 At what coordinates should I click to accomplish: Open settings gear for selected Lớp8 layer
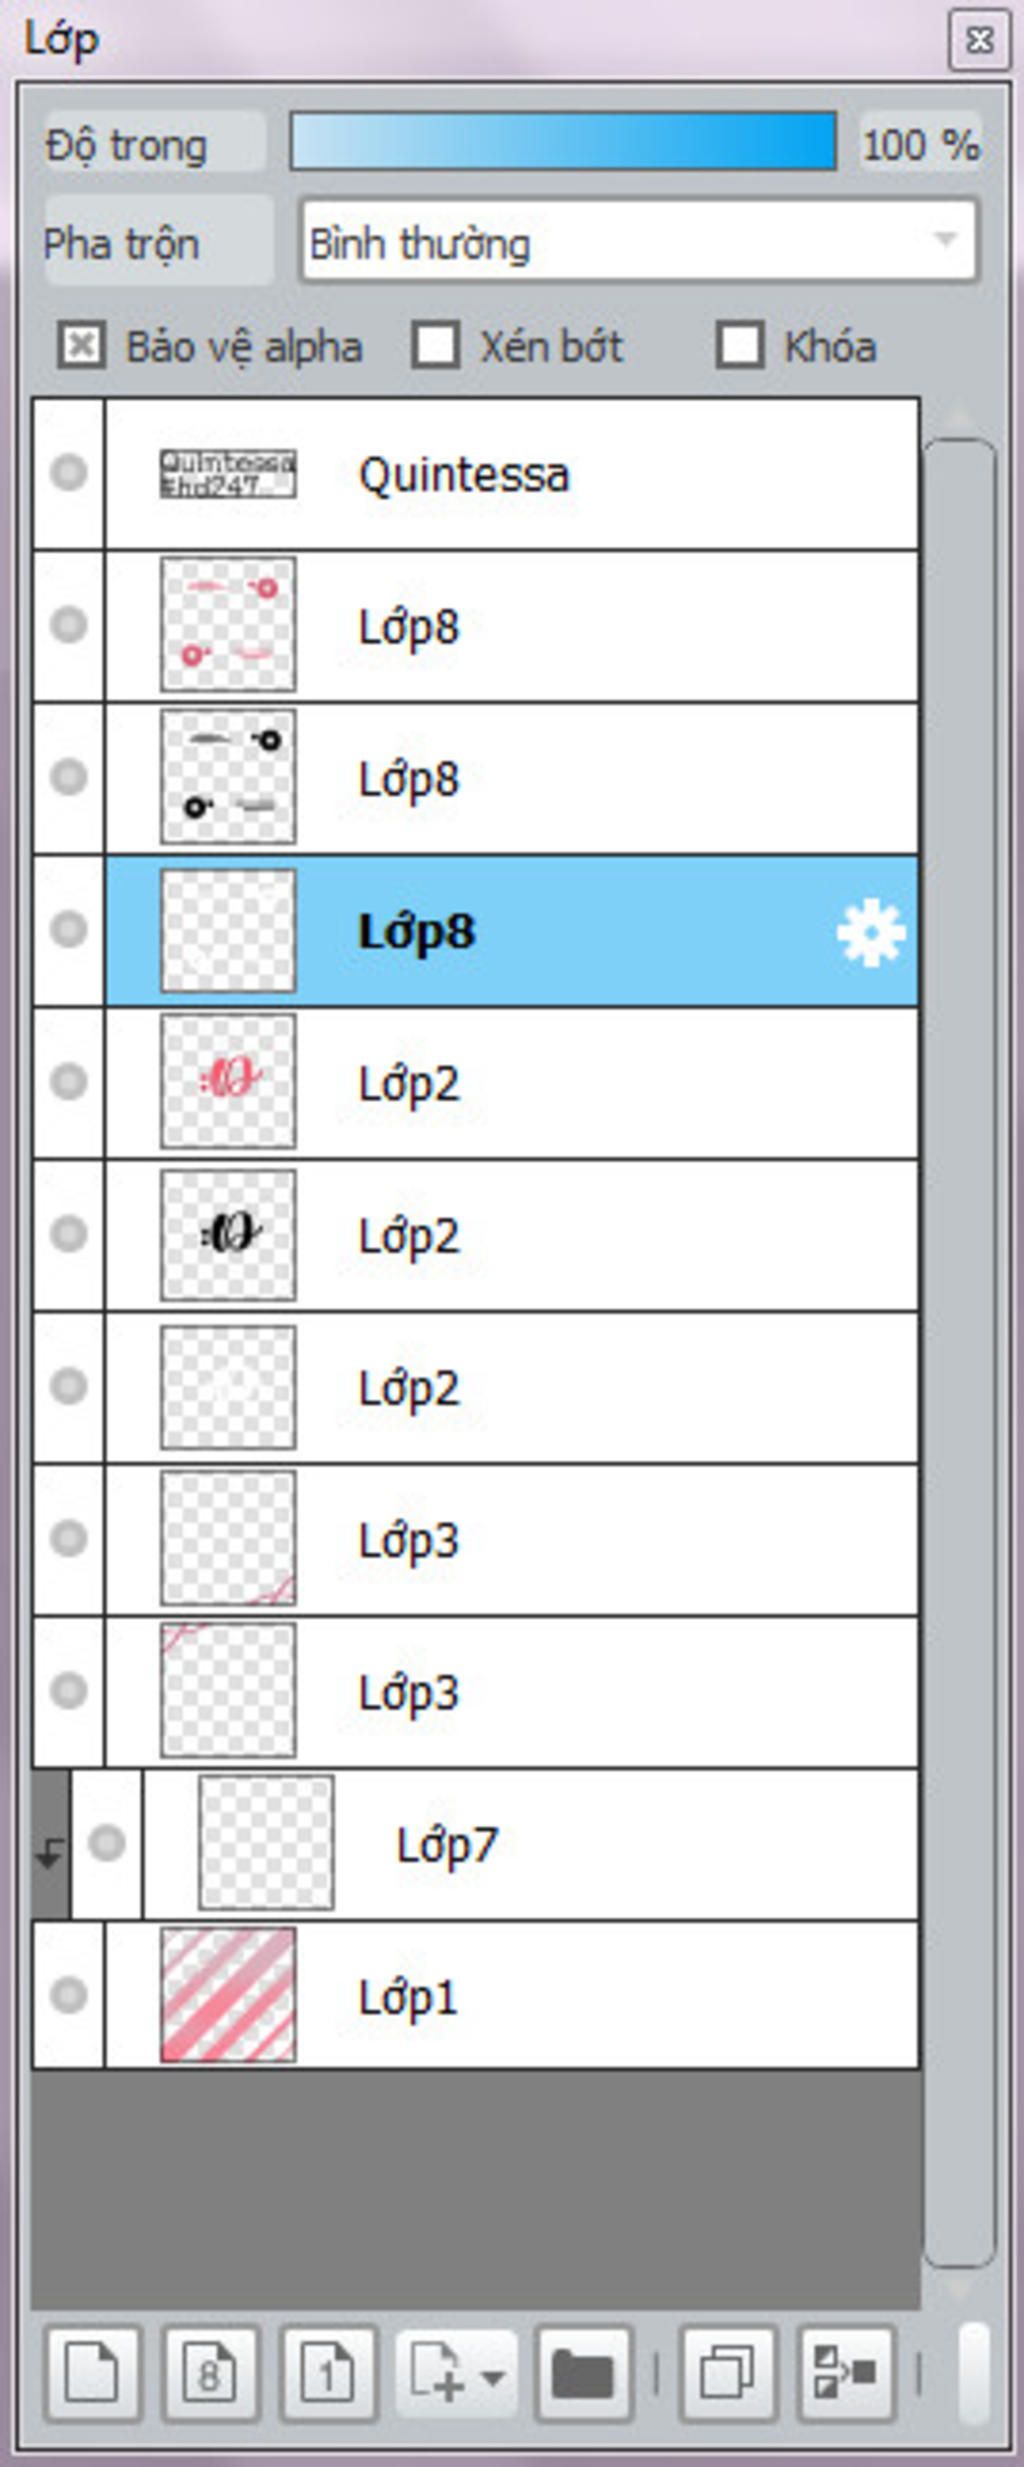(x=871, y=931)
